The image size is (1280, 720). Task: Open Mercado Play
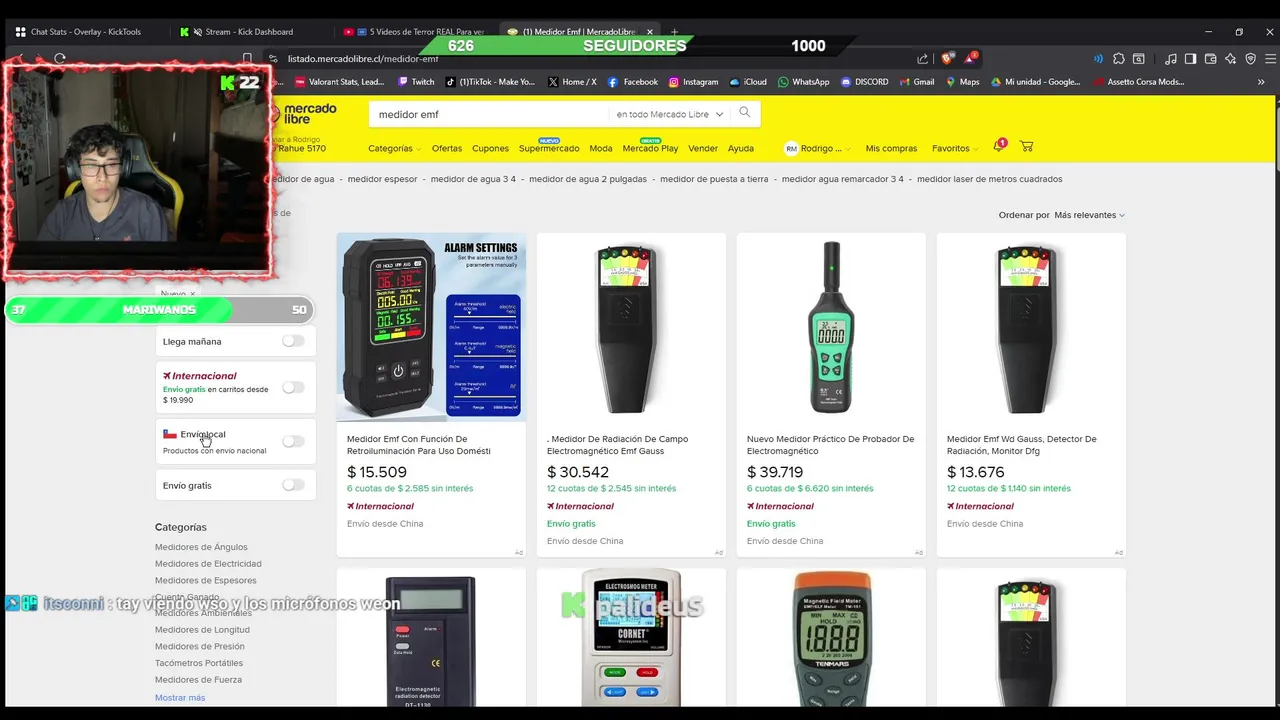click(x=650, y=148)
